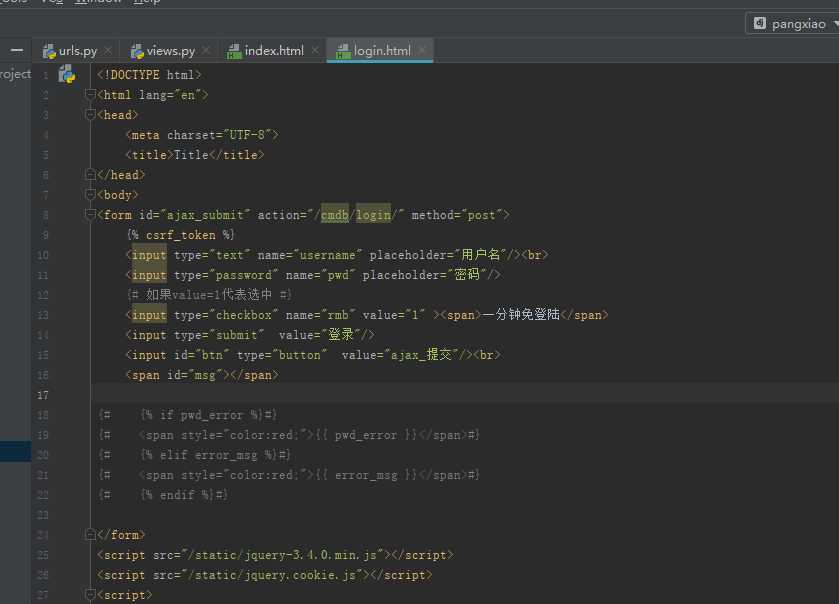Click the jquery.cookie.js script source
The height and width of the screenshot is (604, 839).
[x=272, y=575]
